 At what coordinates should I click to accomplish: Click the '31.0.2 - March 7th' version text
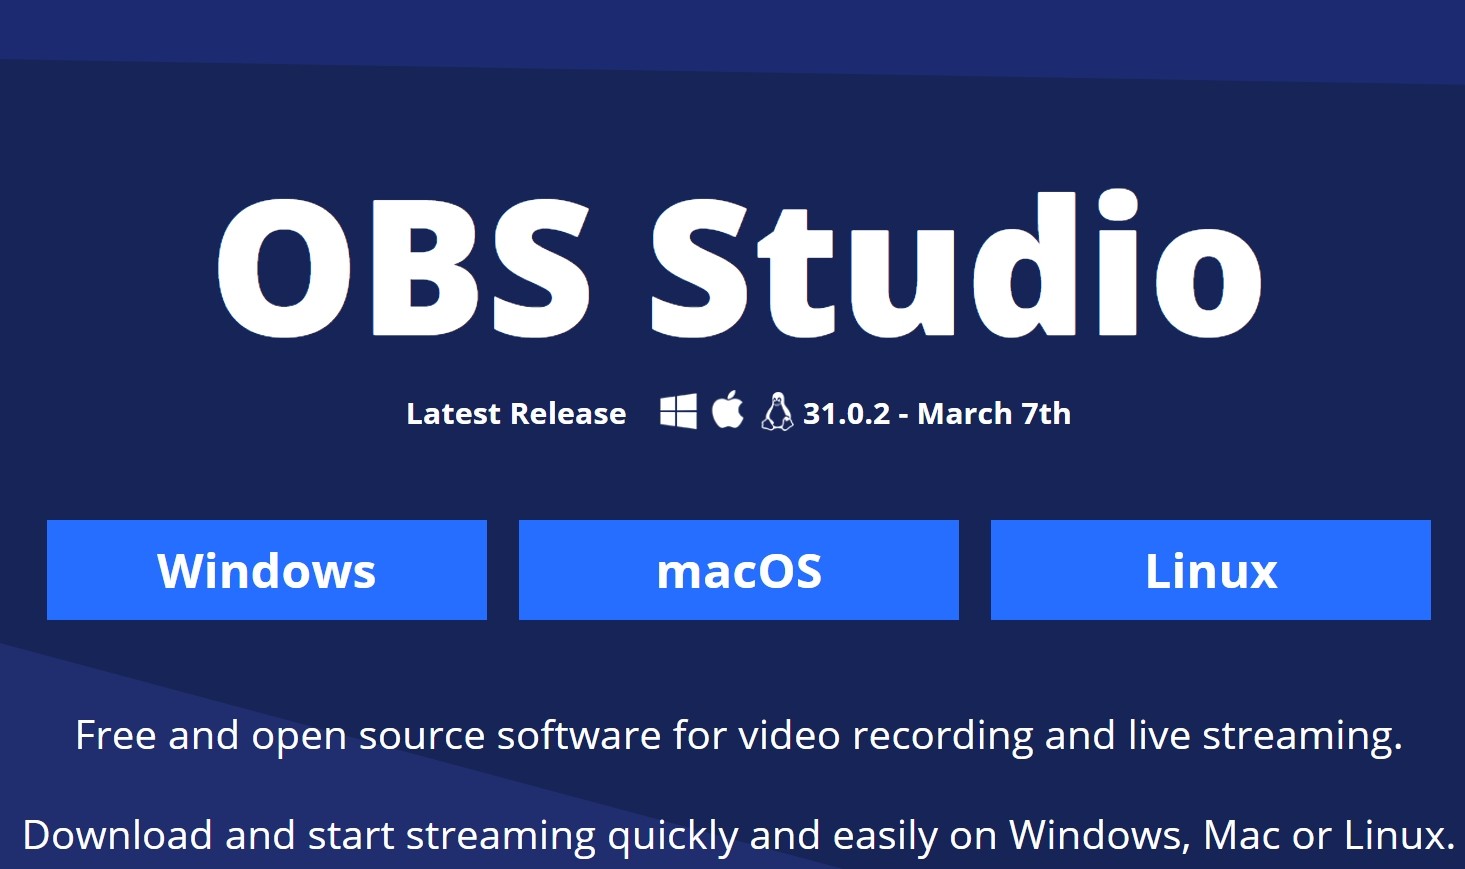937,413
